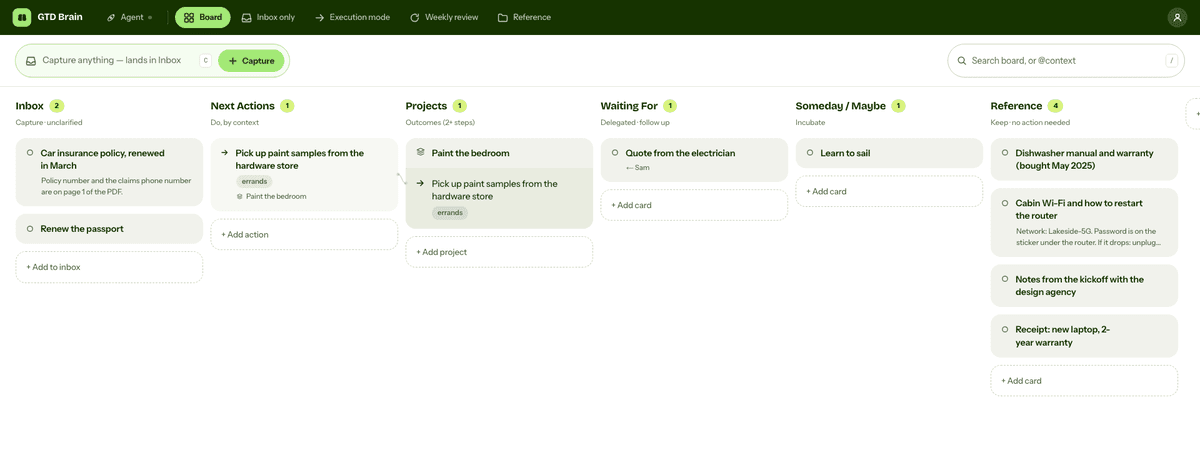Click the Someday / Maybe column heading
Screen dimensions: 1200x450
click(841, 106)
